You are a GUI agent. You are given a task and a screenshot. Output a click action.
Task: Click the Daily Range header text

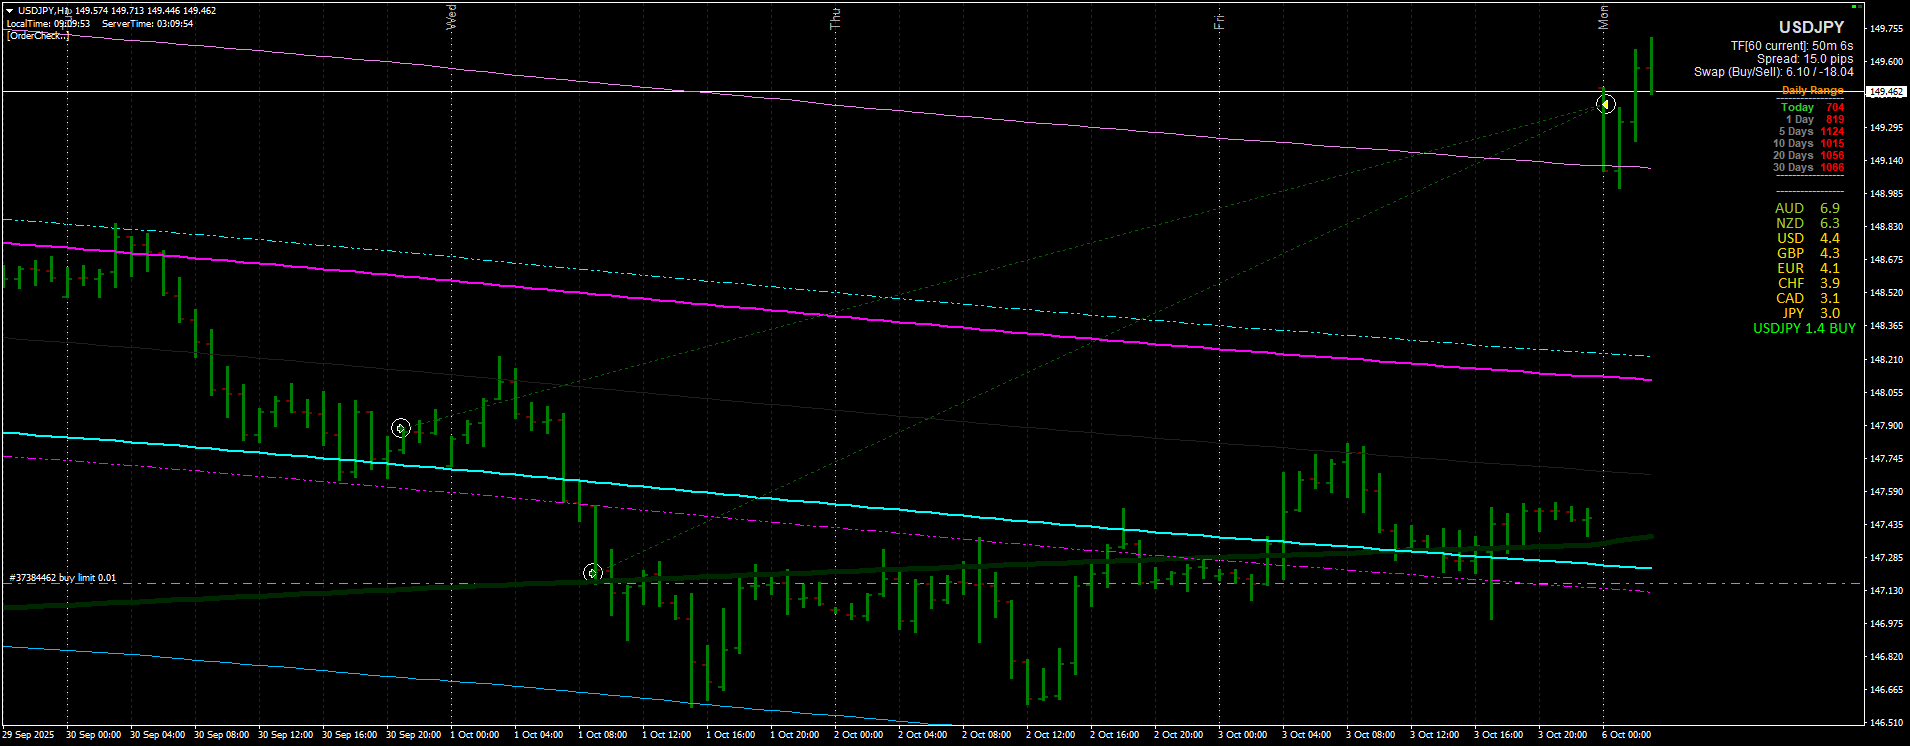(1812, 91)
